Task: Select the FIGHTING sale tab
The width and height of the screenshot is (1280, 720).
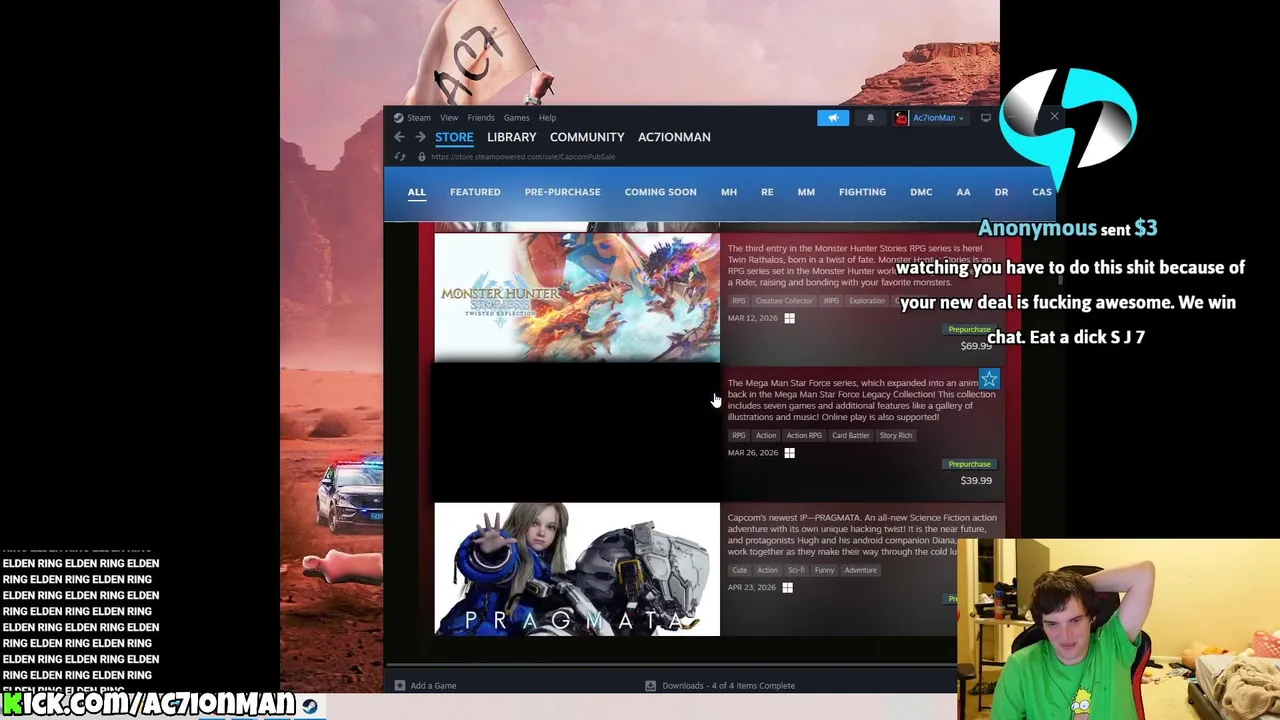Action: (862, 192)
